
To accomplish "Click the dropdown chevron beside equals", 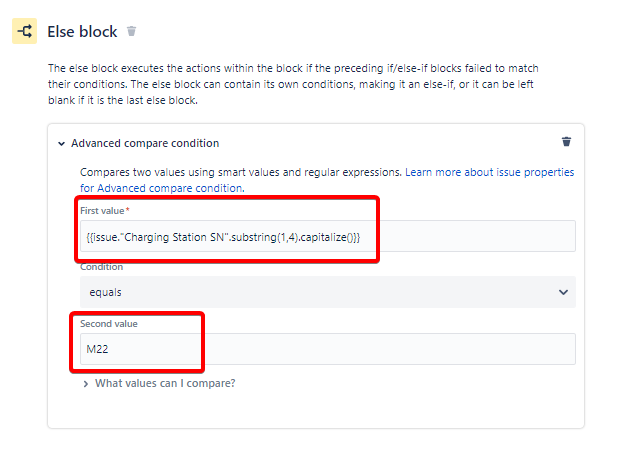I will pos(563,292).
